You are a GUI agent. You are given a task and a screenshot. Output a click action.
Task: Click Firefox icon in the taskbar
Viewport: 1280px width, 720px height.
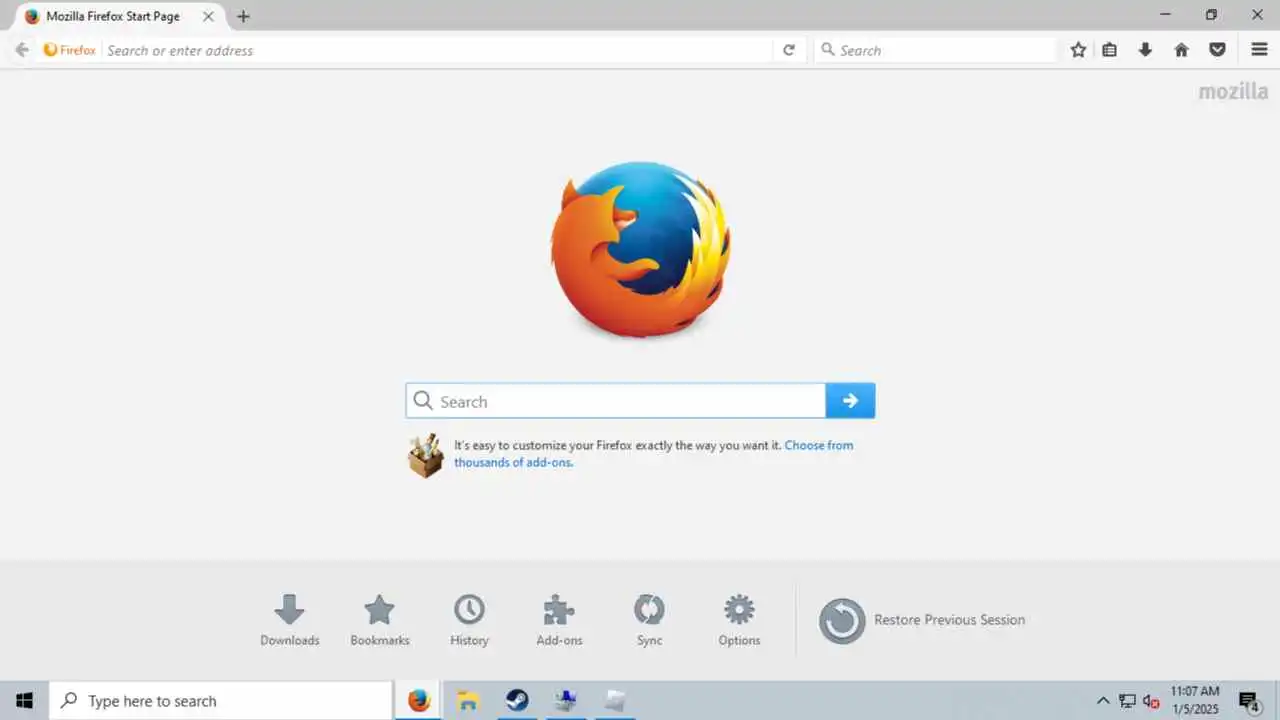[x=419, y=701]
